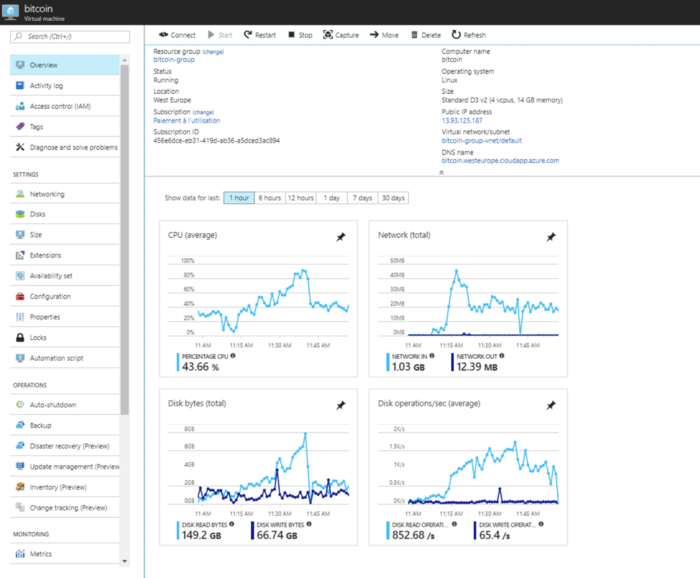Viewport: 700px width, 578px height.
Task: Open the Size settings
Action: coord(65,234)
